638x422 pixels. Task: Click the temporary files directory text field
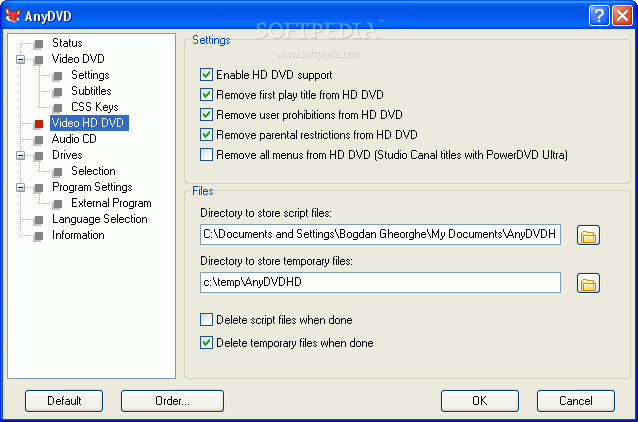380,282
